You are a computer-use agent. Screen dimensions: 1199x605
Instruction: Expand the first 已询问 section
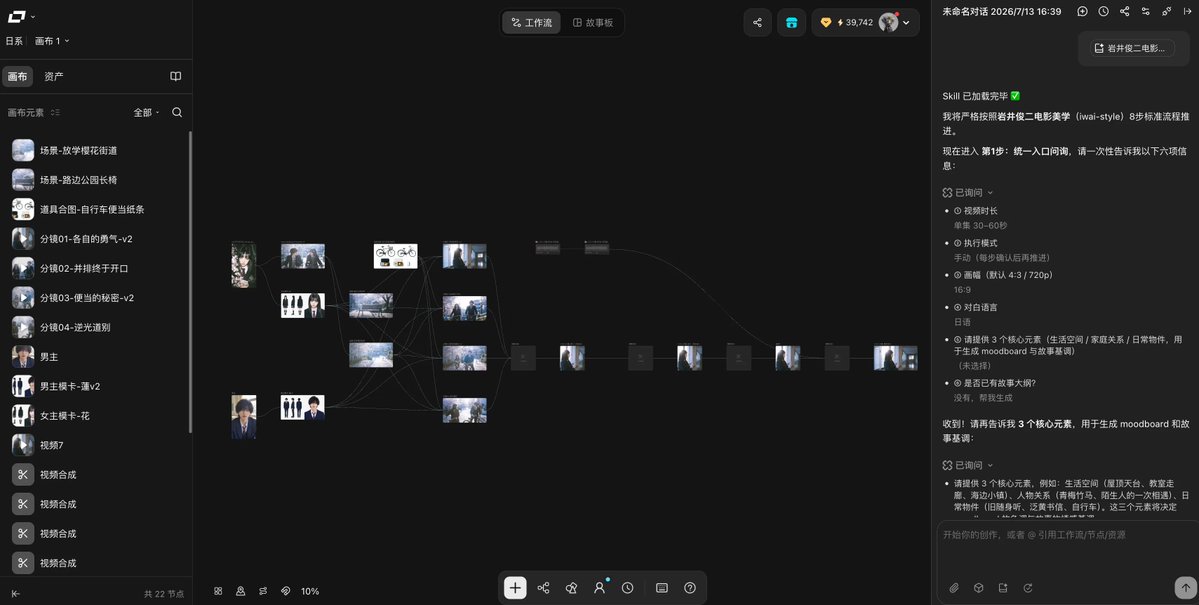967,193
